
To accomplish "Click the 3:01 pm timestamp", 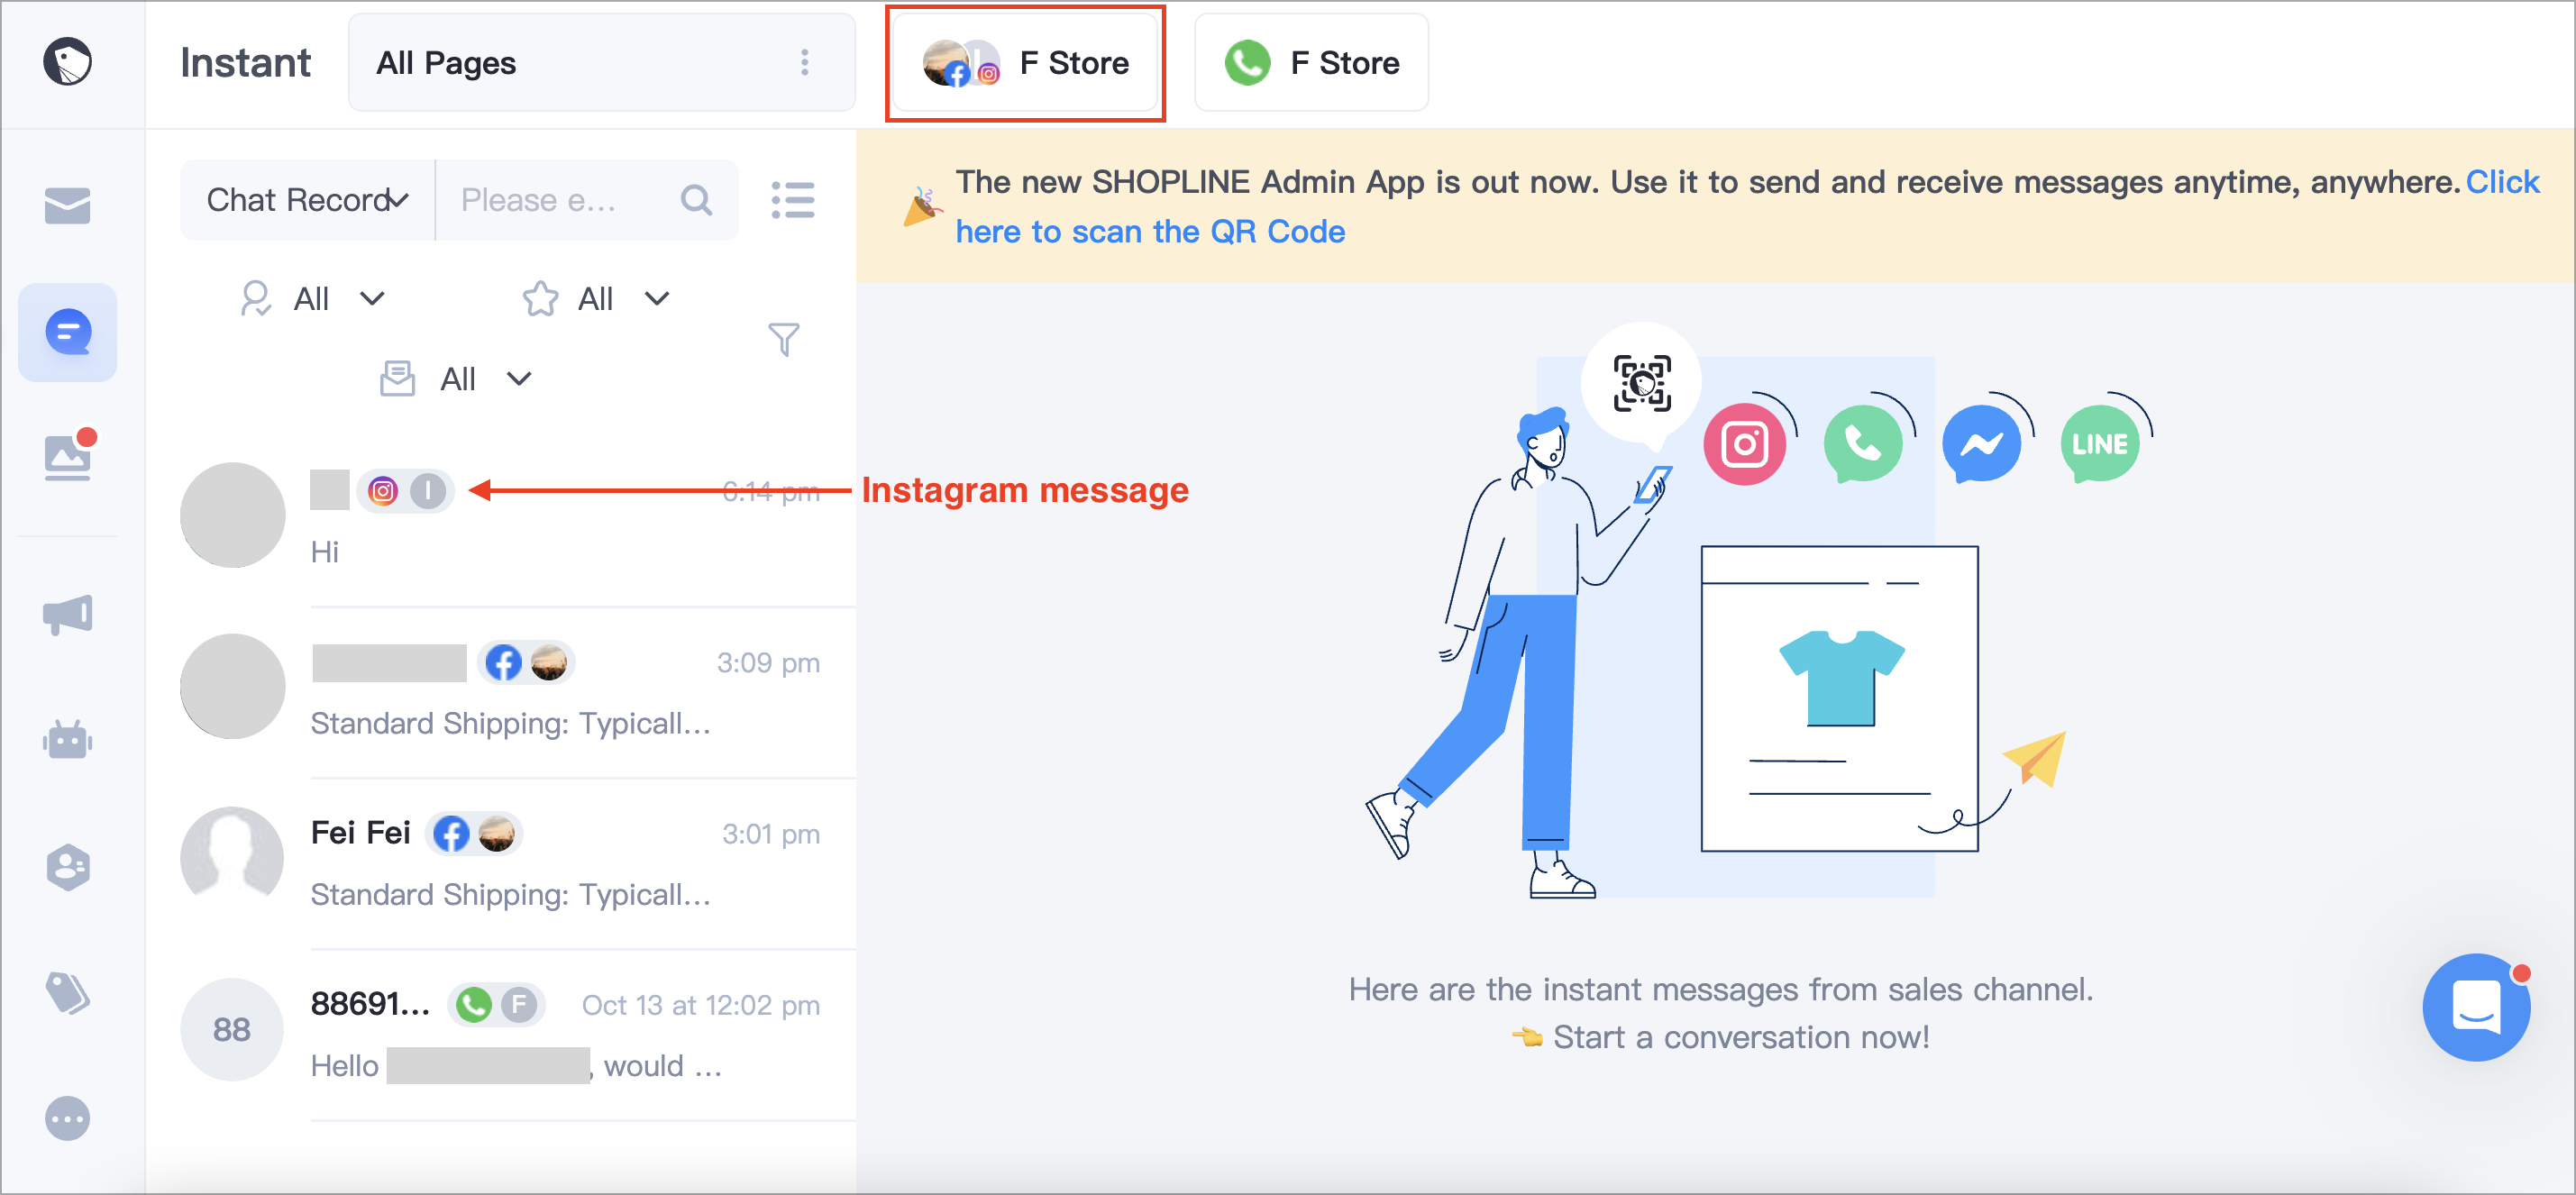I will (x=771, y=834).
